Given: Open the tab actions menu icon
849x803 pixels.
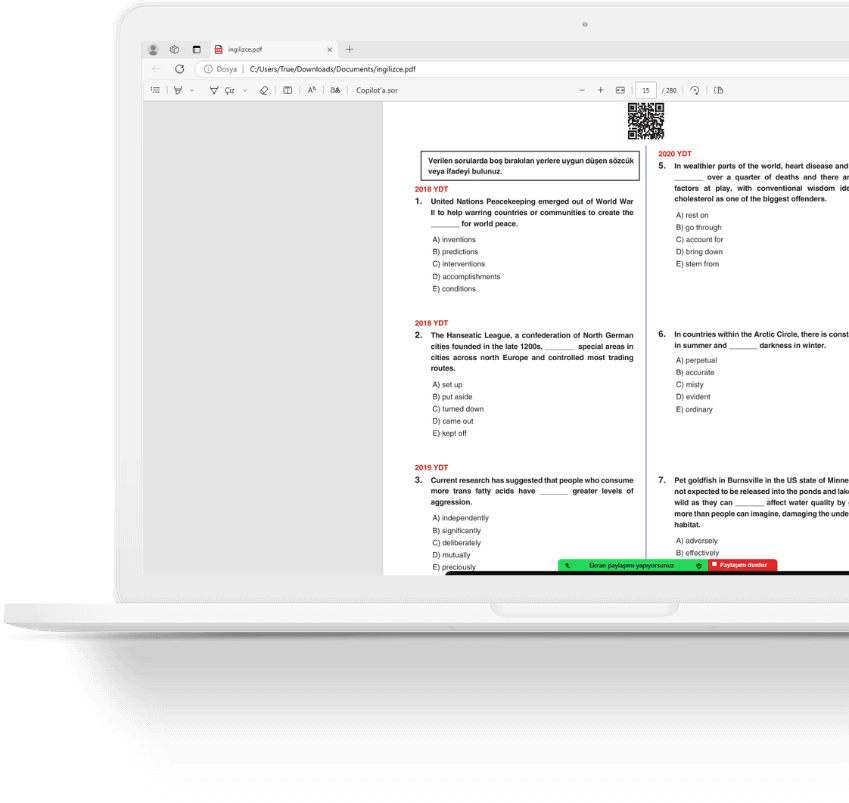Looking at the screenshot, I should 197,49.
